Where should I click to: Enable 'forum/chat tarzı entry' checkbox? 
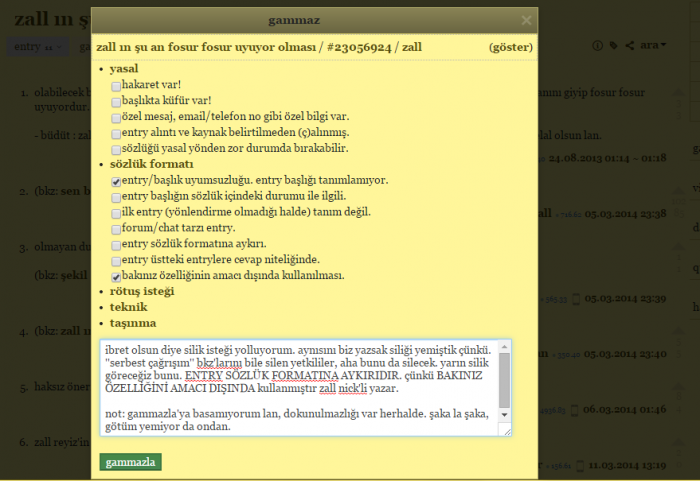[116, 228]
